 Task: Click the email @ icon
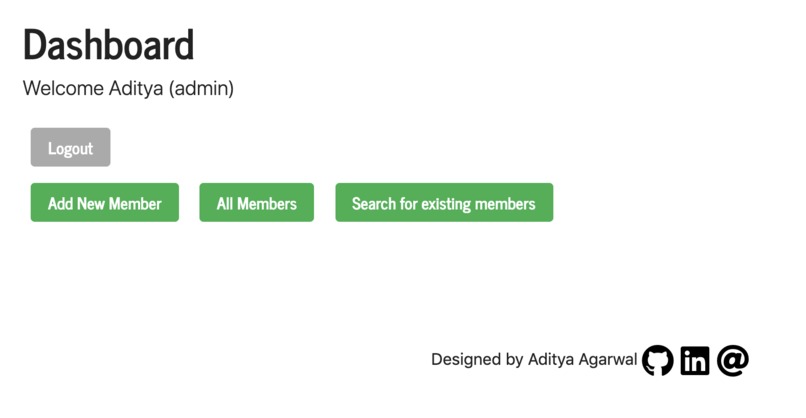pyautogui.click(x=732, y=360)
